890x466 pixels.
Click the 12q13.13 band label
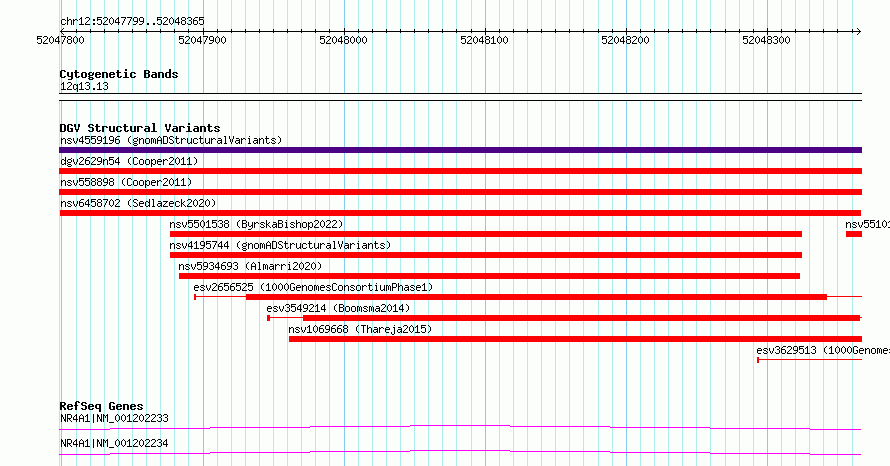point(84,86)
